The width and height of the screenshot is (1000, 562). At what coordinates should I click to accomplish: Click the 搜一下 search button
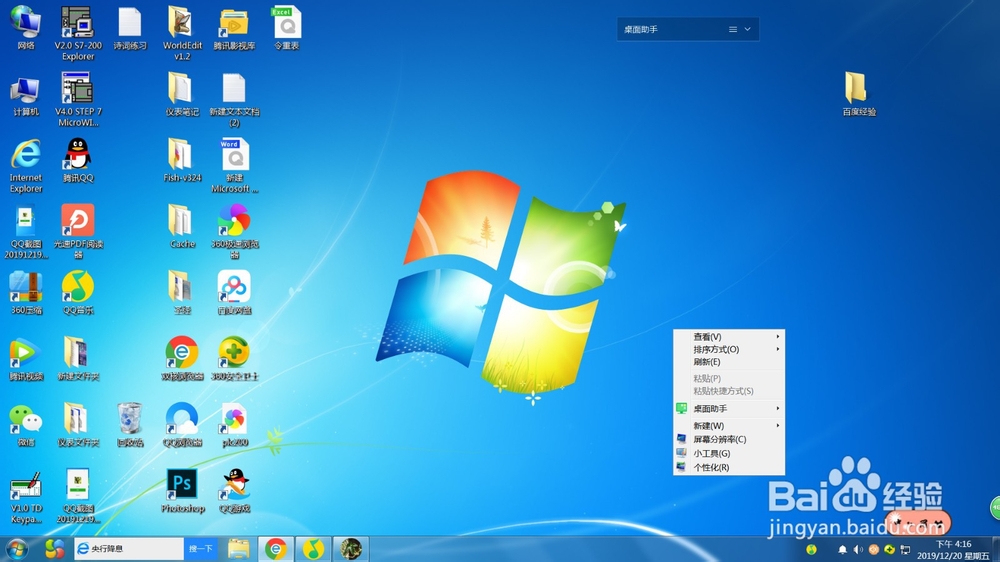point(200,549)
